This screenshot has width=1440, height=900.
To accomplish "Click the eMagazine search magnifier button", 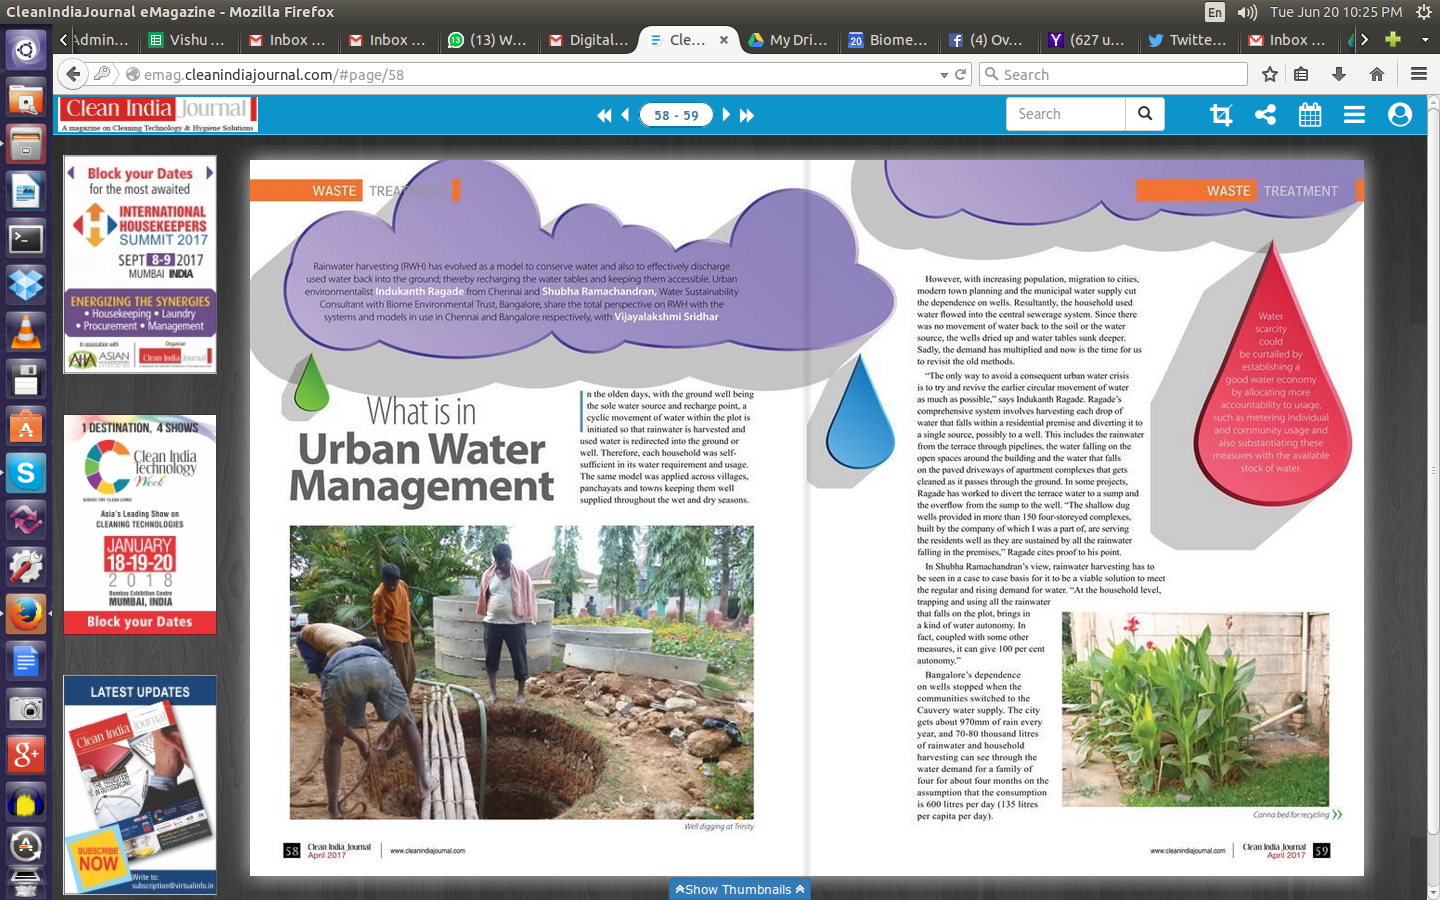I will 1145,114.
